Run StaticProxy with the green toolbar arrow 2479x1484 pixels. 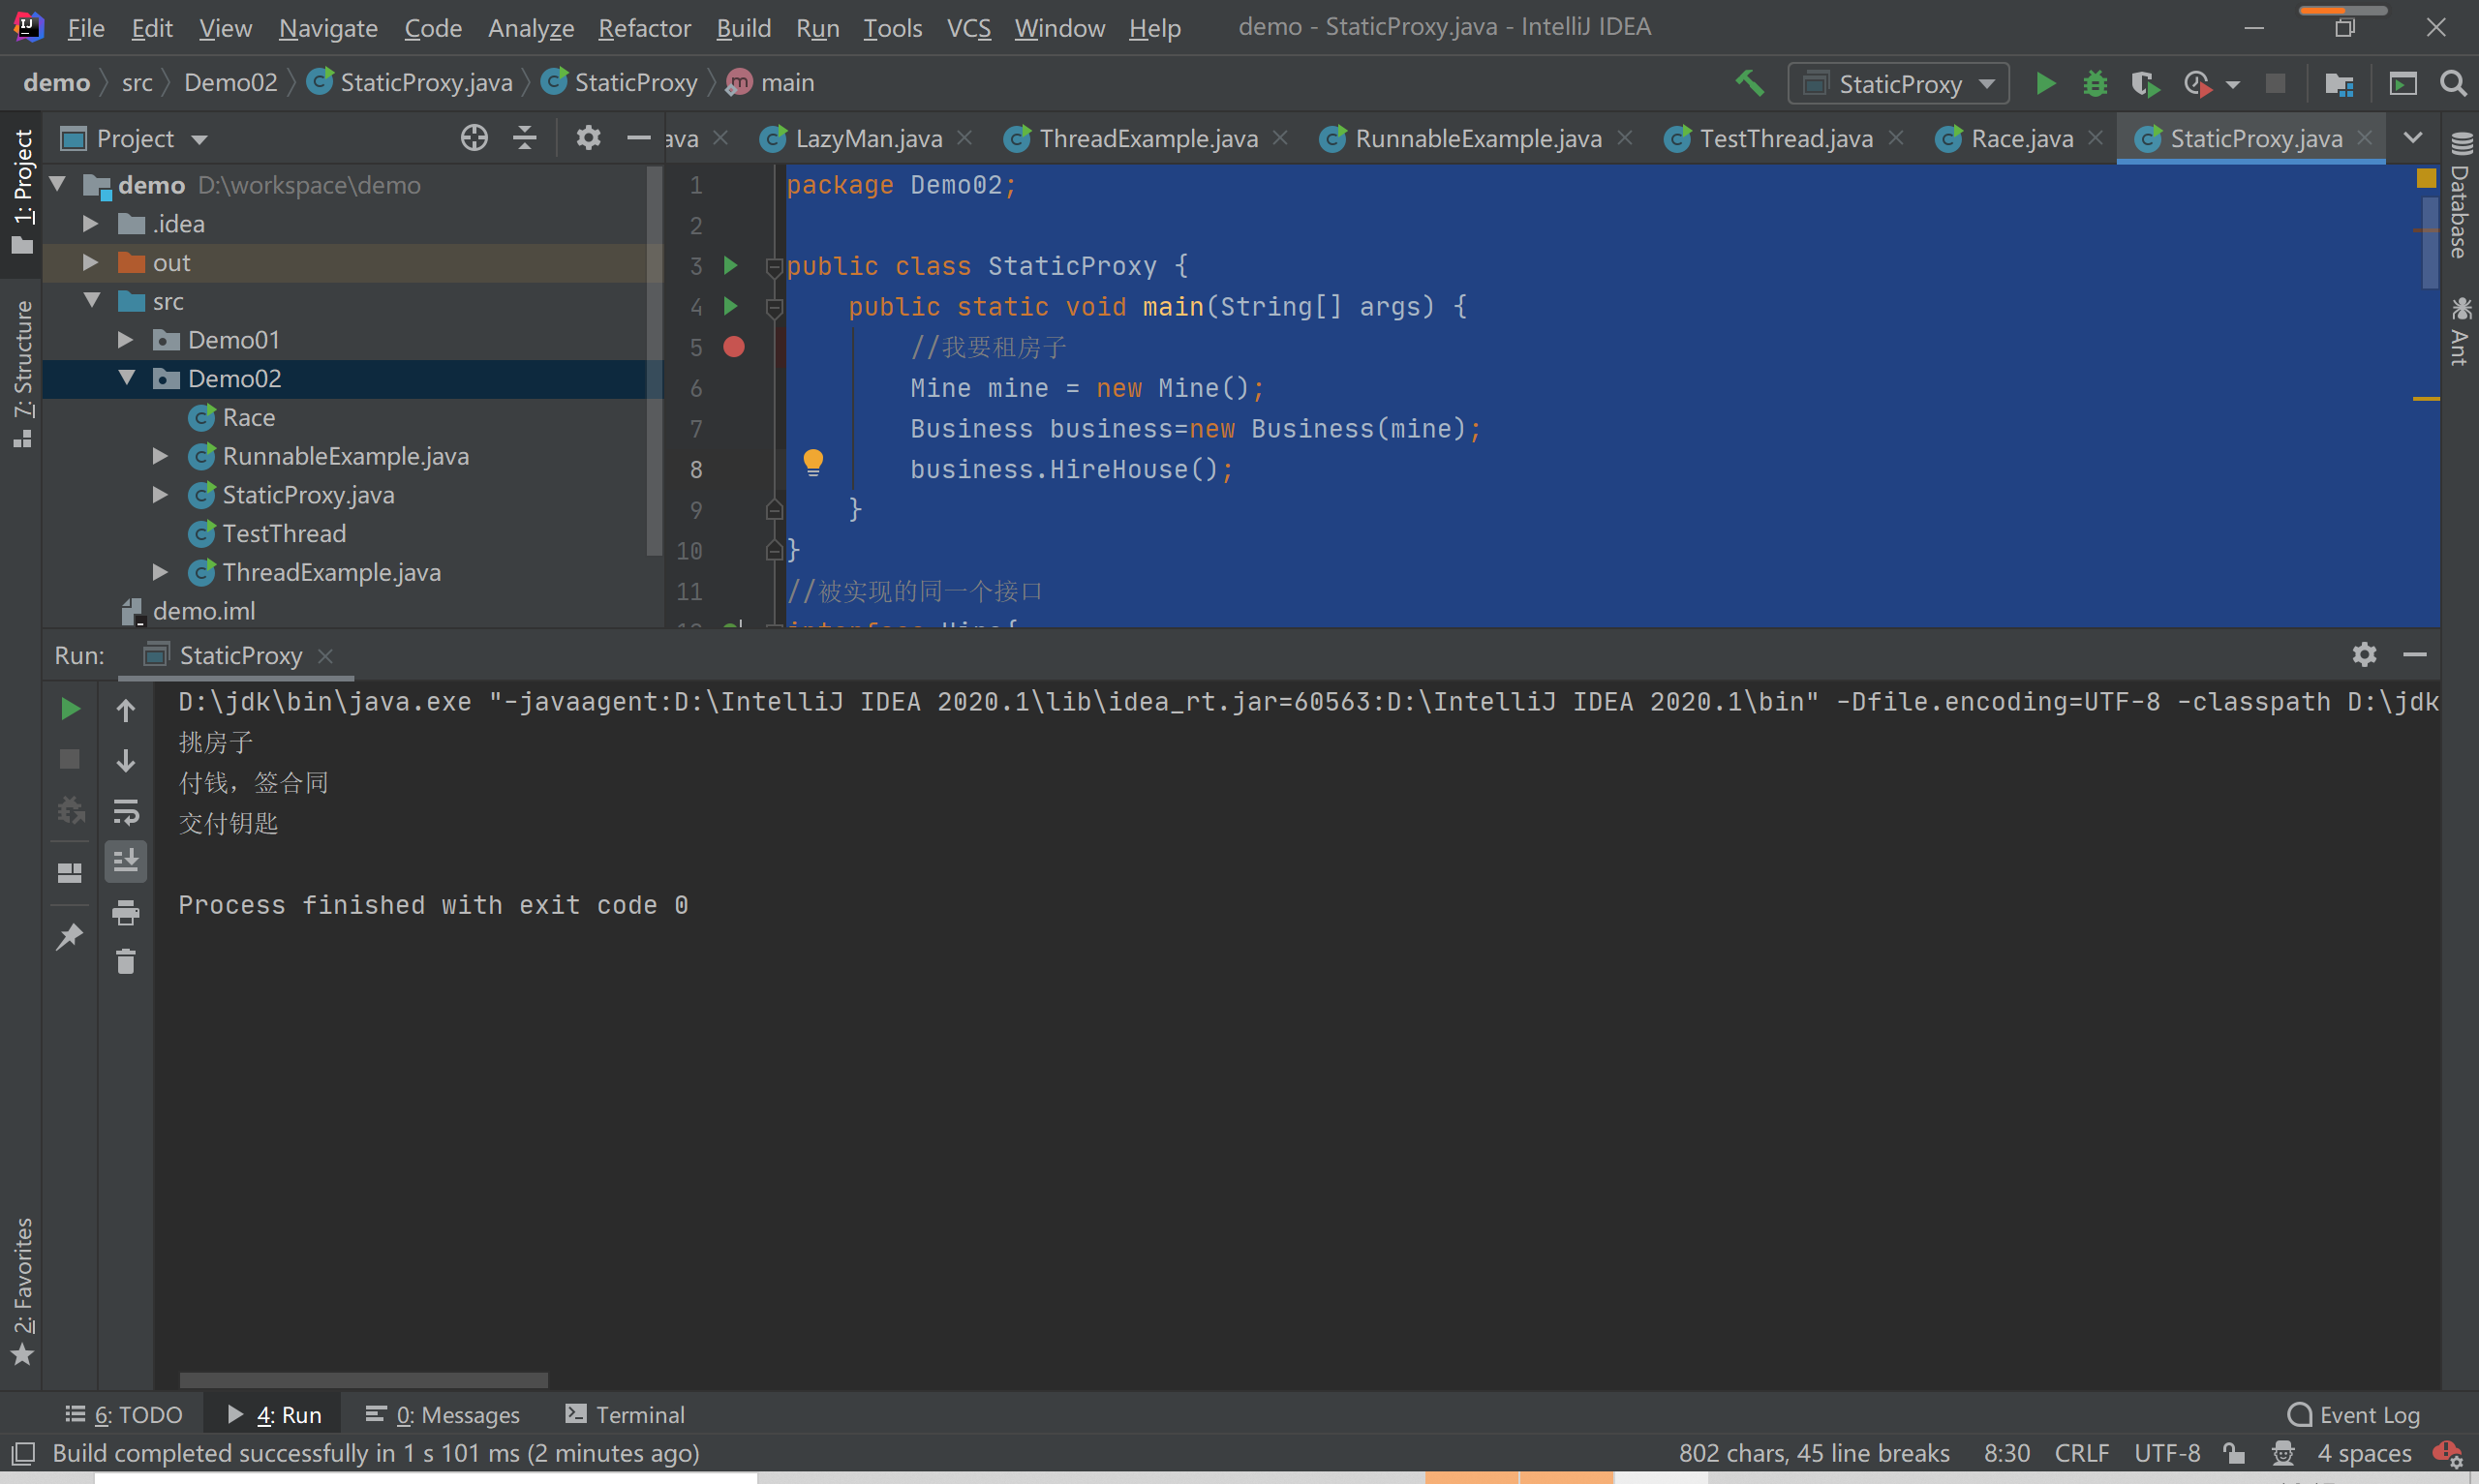[x=2045, y=83]
